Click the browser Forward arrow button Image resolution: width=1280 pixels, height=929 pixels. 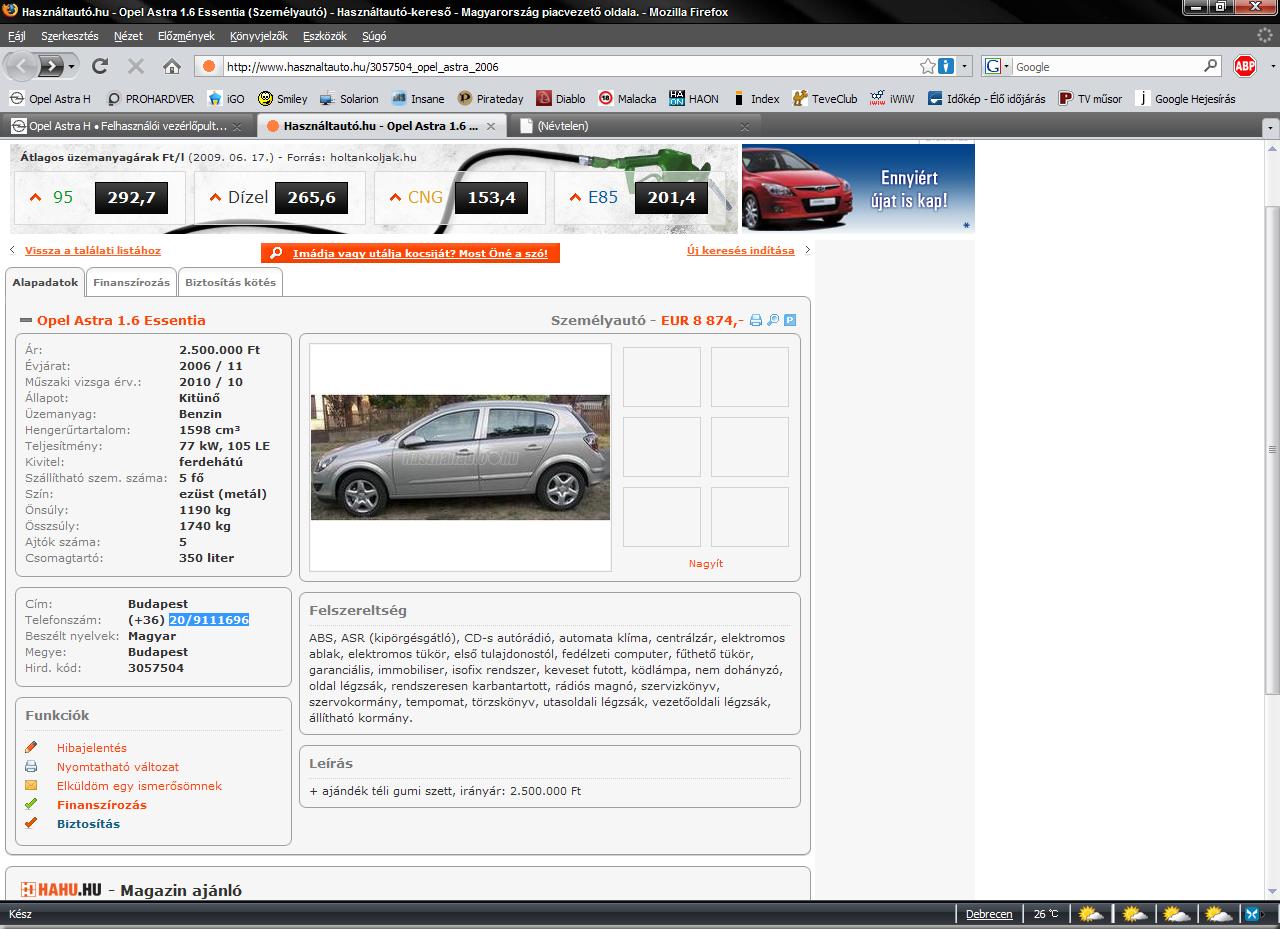51,66
